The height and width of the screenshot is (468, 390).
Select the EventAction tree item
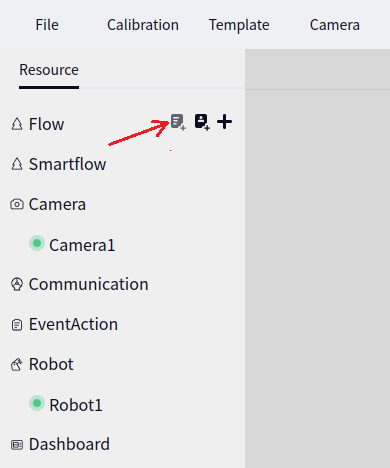click(73, 324)
